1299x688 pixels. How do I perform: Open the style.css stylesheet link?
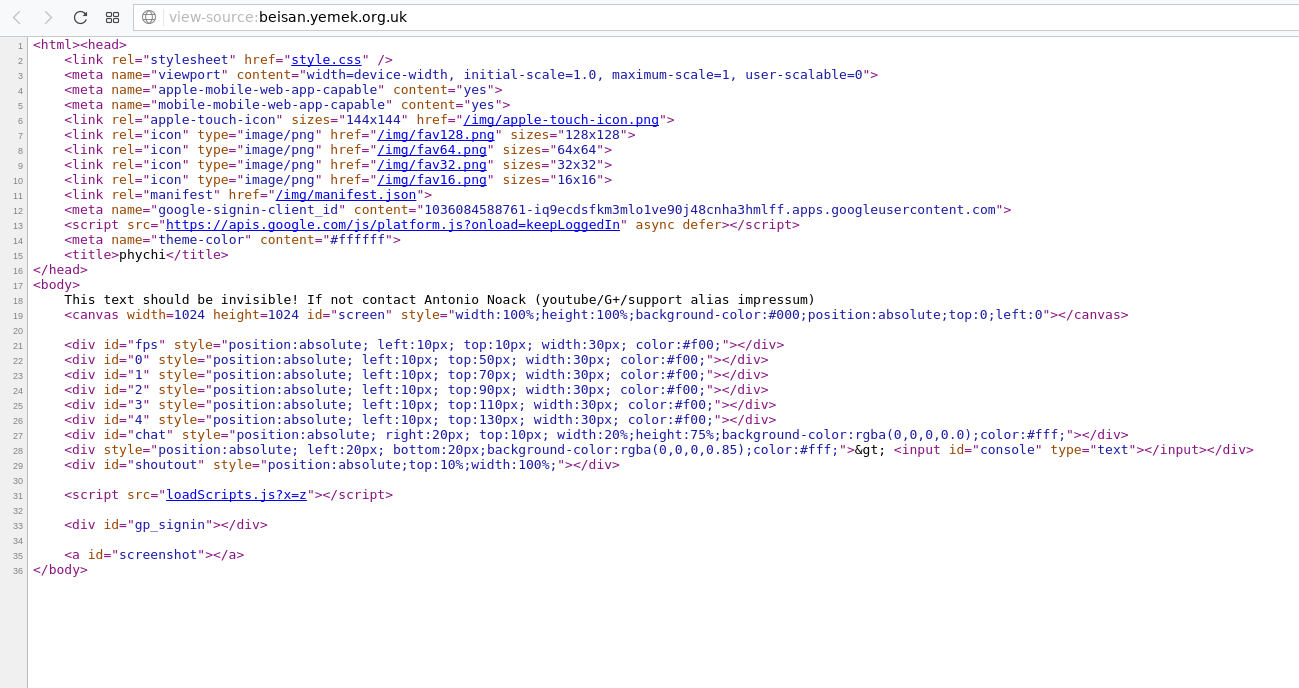click(326, 60)
